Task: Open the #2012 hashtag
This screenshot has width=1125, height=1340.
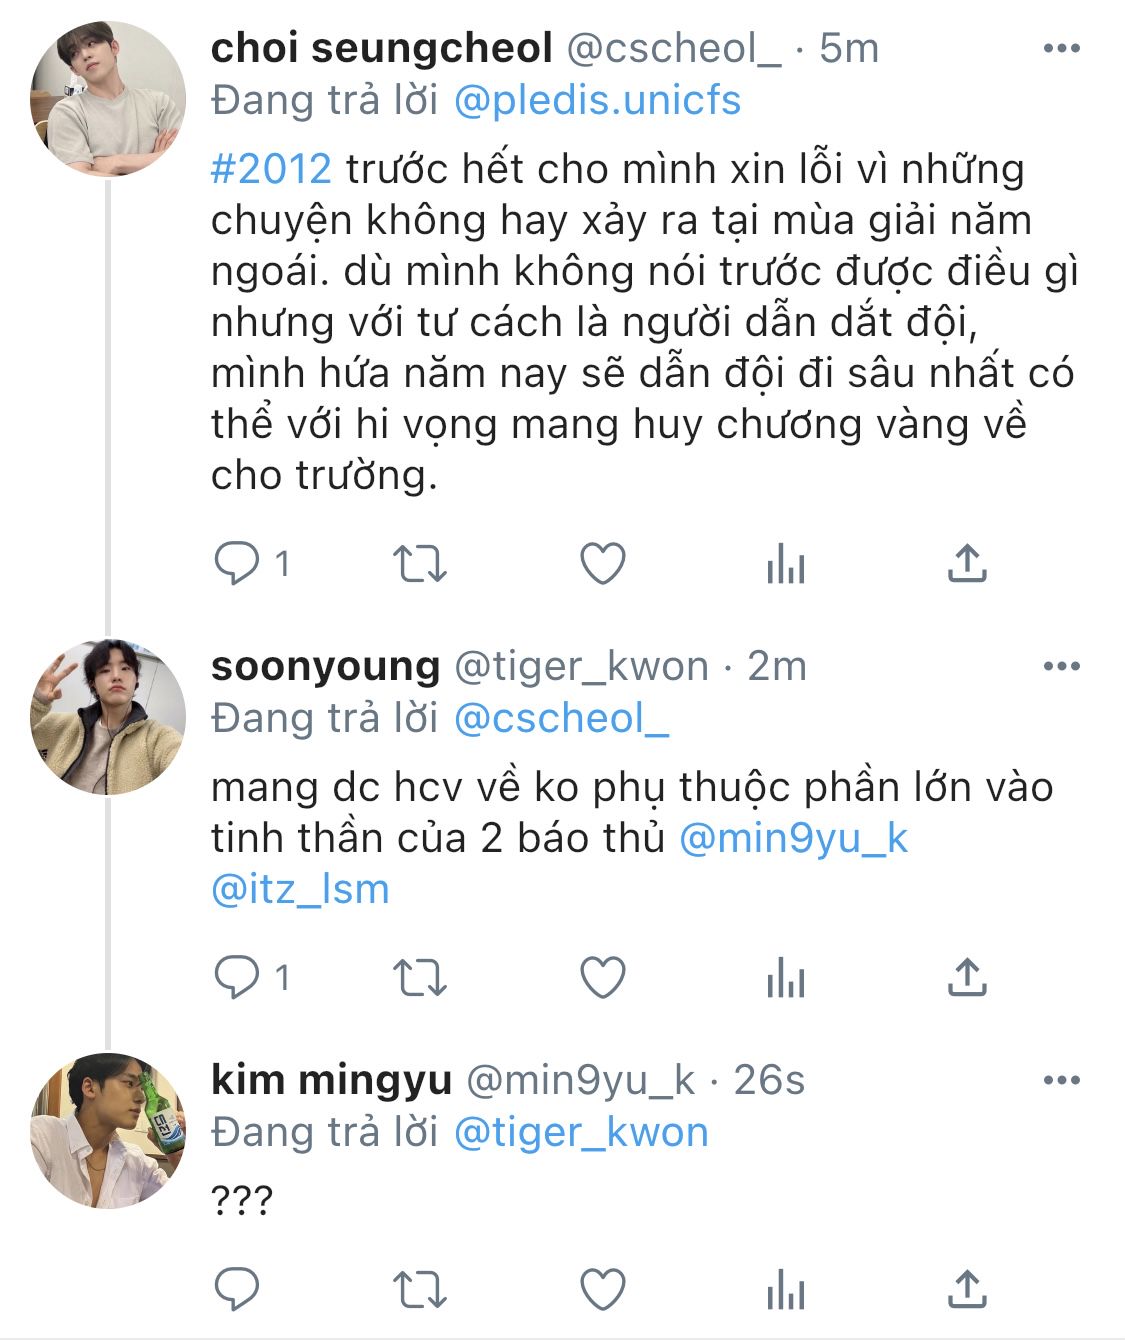Action: [x=271, y=169]
